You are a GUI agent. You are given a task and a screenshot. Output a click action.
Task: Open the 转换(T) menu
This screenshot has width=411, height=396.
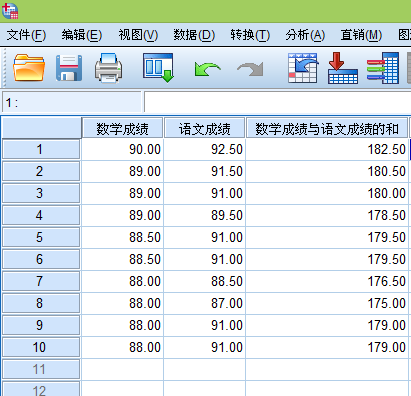click(x=250, y=35)
